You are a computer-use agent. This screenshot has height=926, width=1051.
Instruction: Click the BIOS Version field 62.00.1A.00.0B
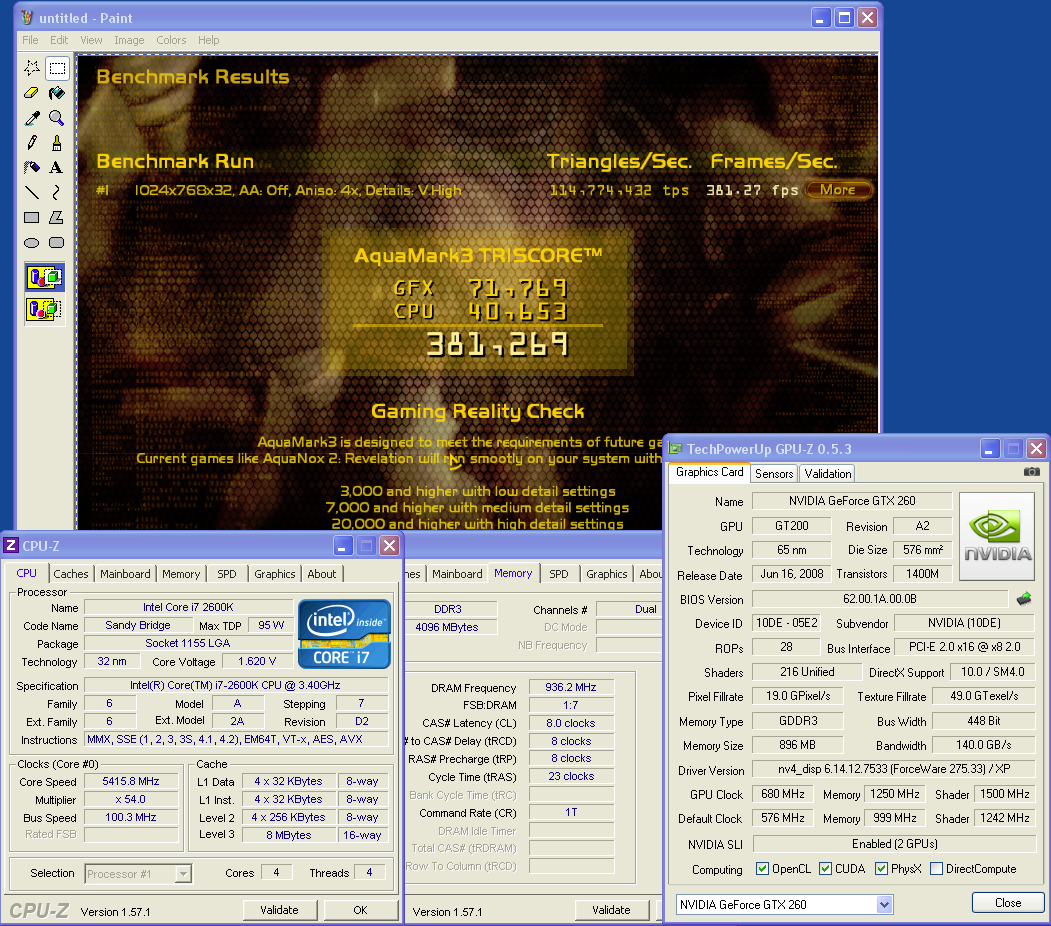point(879,598)
